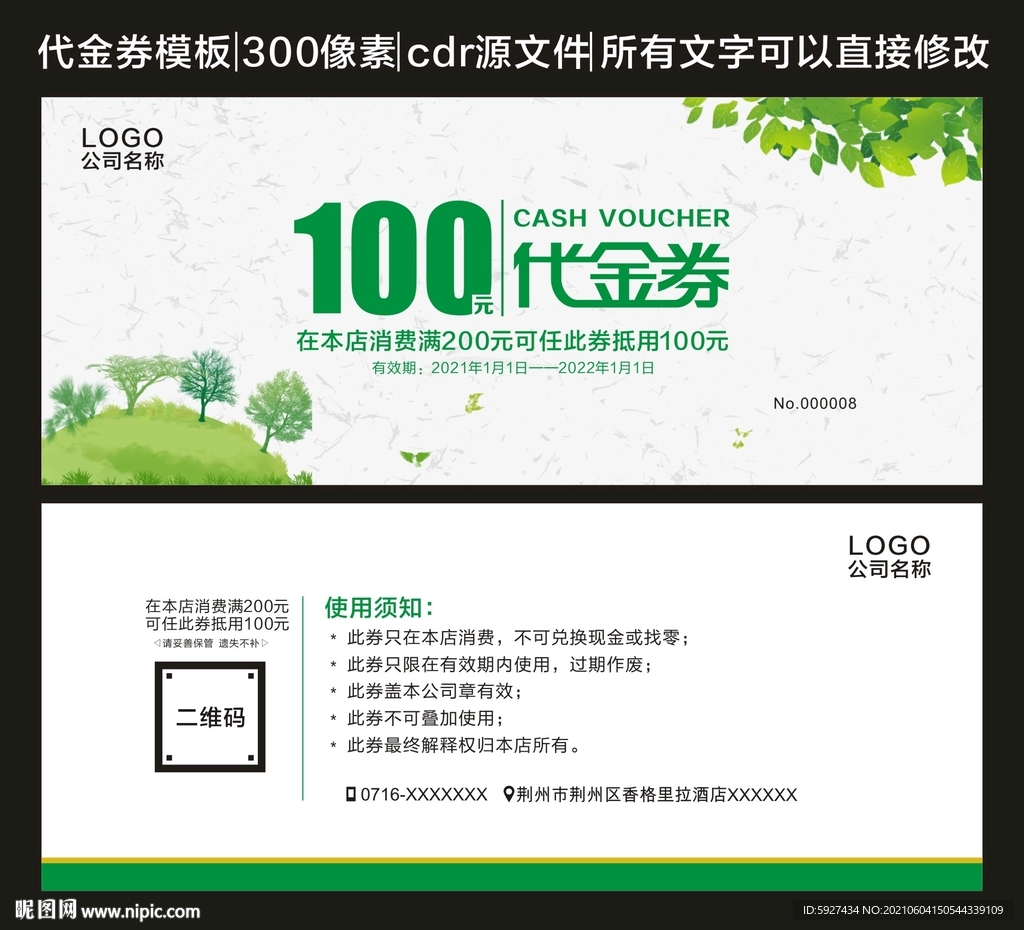This screenshot has height=930, width=1024.
Task: Click the green leaves decoration thumbnail
Action: 833,140
